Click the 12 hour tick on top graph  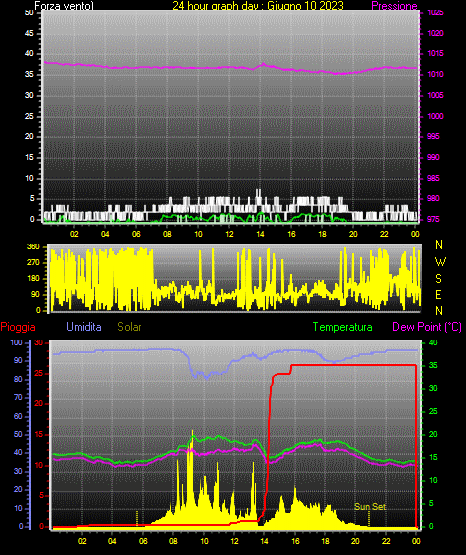[x=229, y=234]
